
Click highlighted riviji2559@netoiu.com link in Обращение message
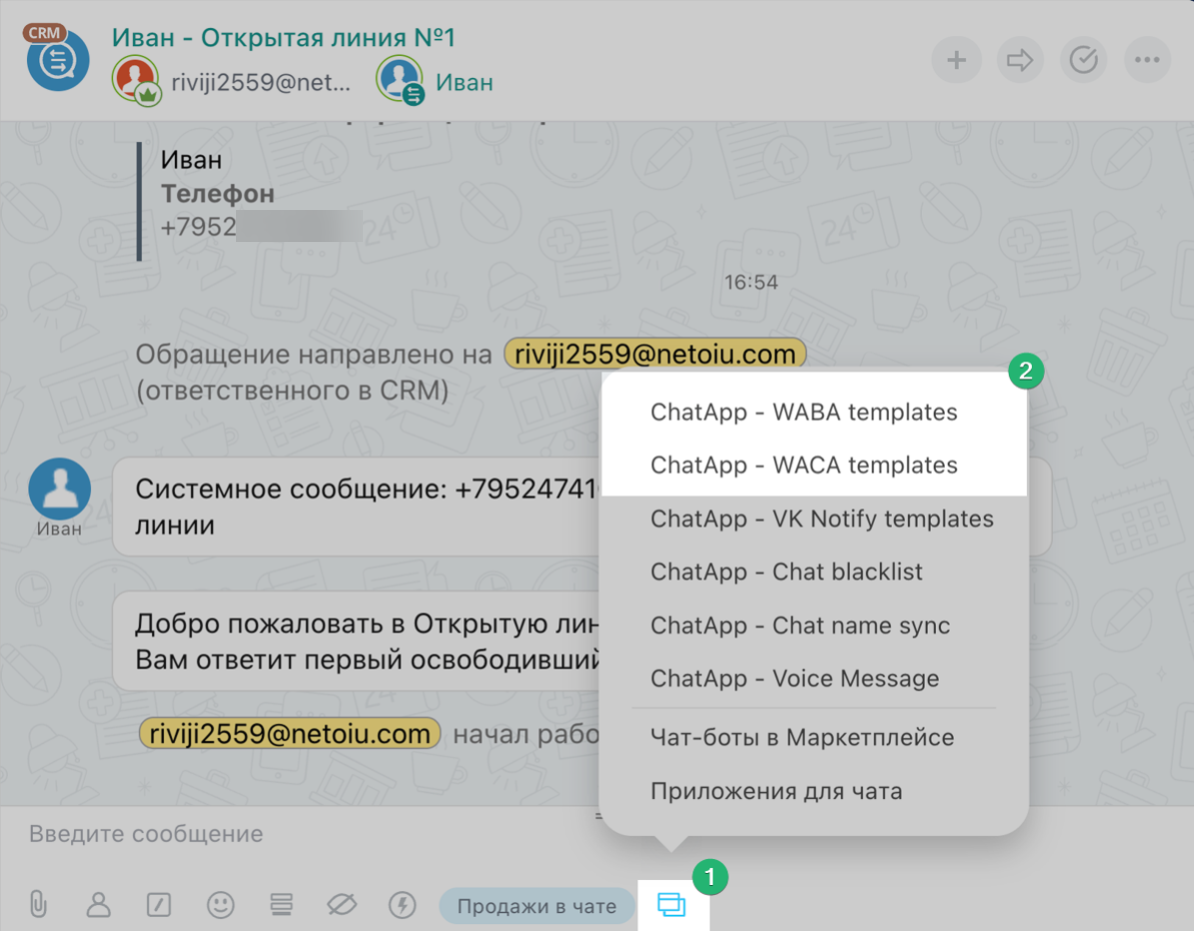point(654,353)
